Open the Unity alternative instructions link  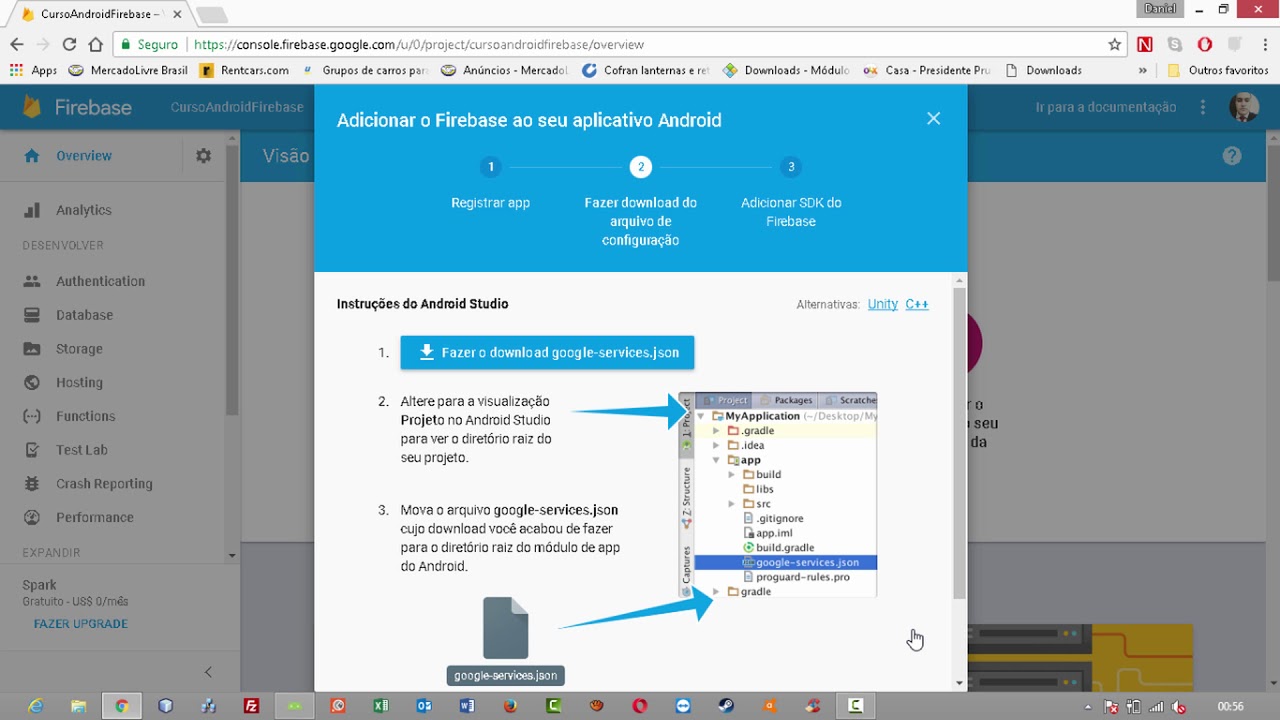882,304
